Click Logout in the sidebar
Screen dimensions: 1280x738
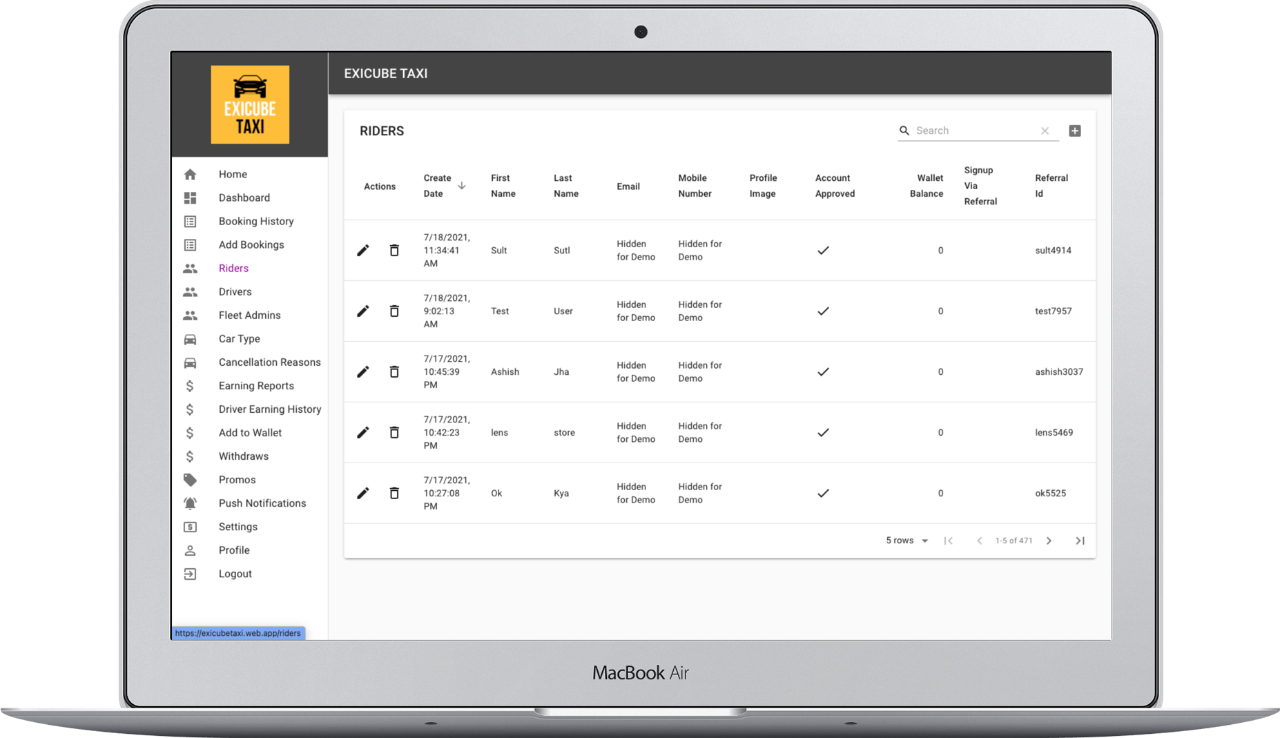[x=235, y=574]
